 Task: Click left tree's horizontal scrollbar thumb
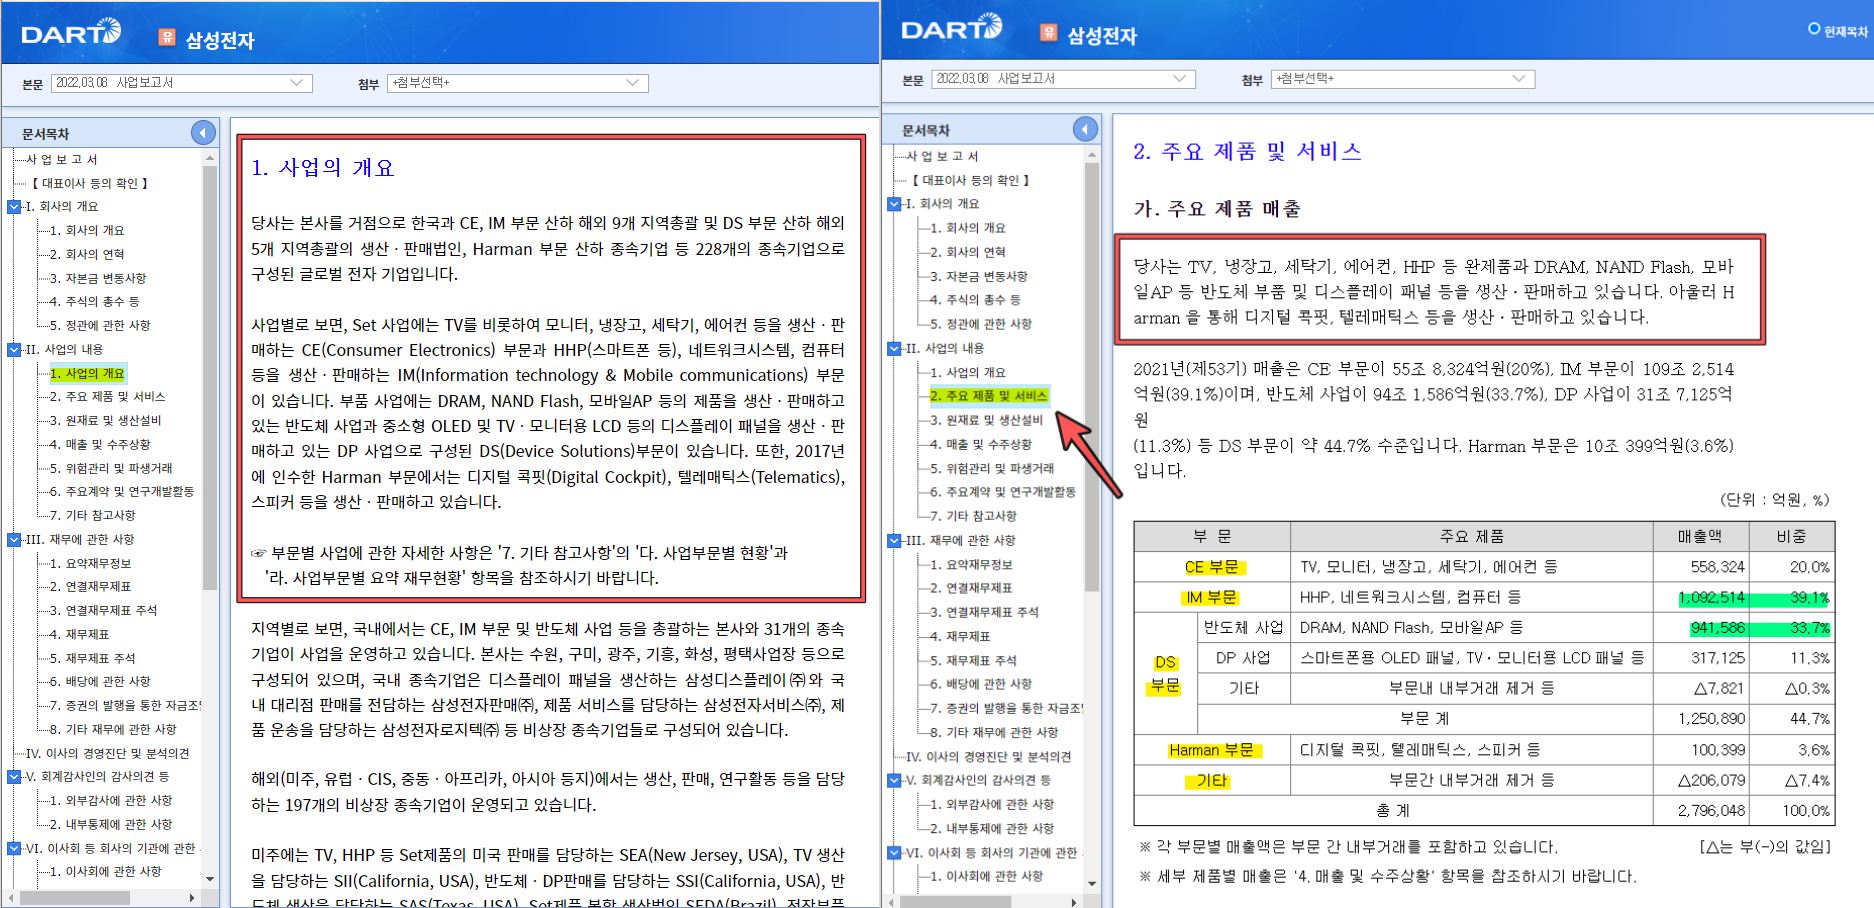(75, 898)
